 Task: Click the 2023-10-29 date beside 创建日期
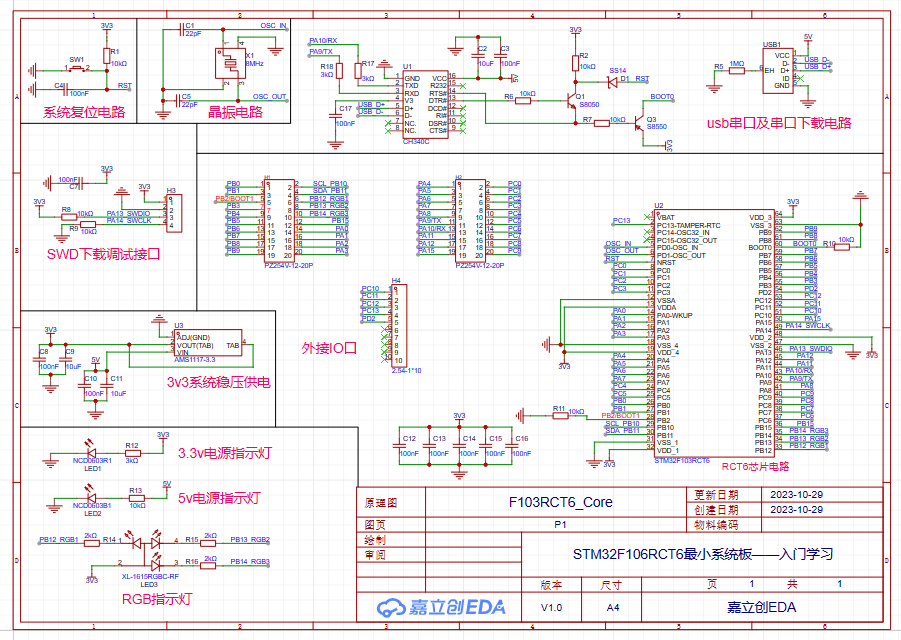tap(796, 510)
